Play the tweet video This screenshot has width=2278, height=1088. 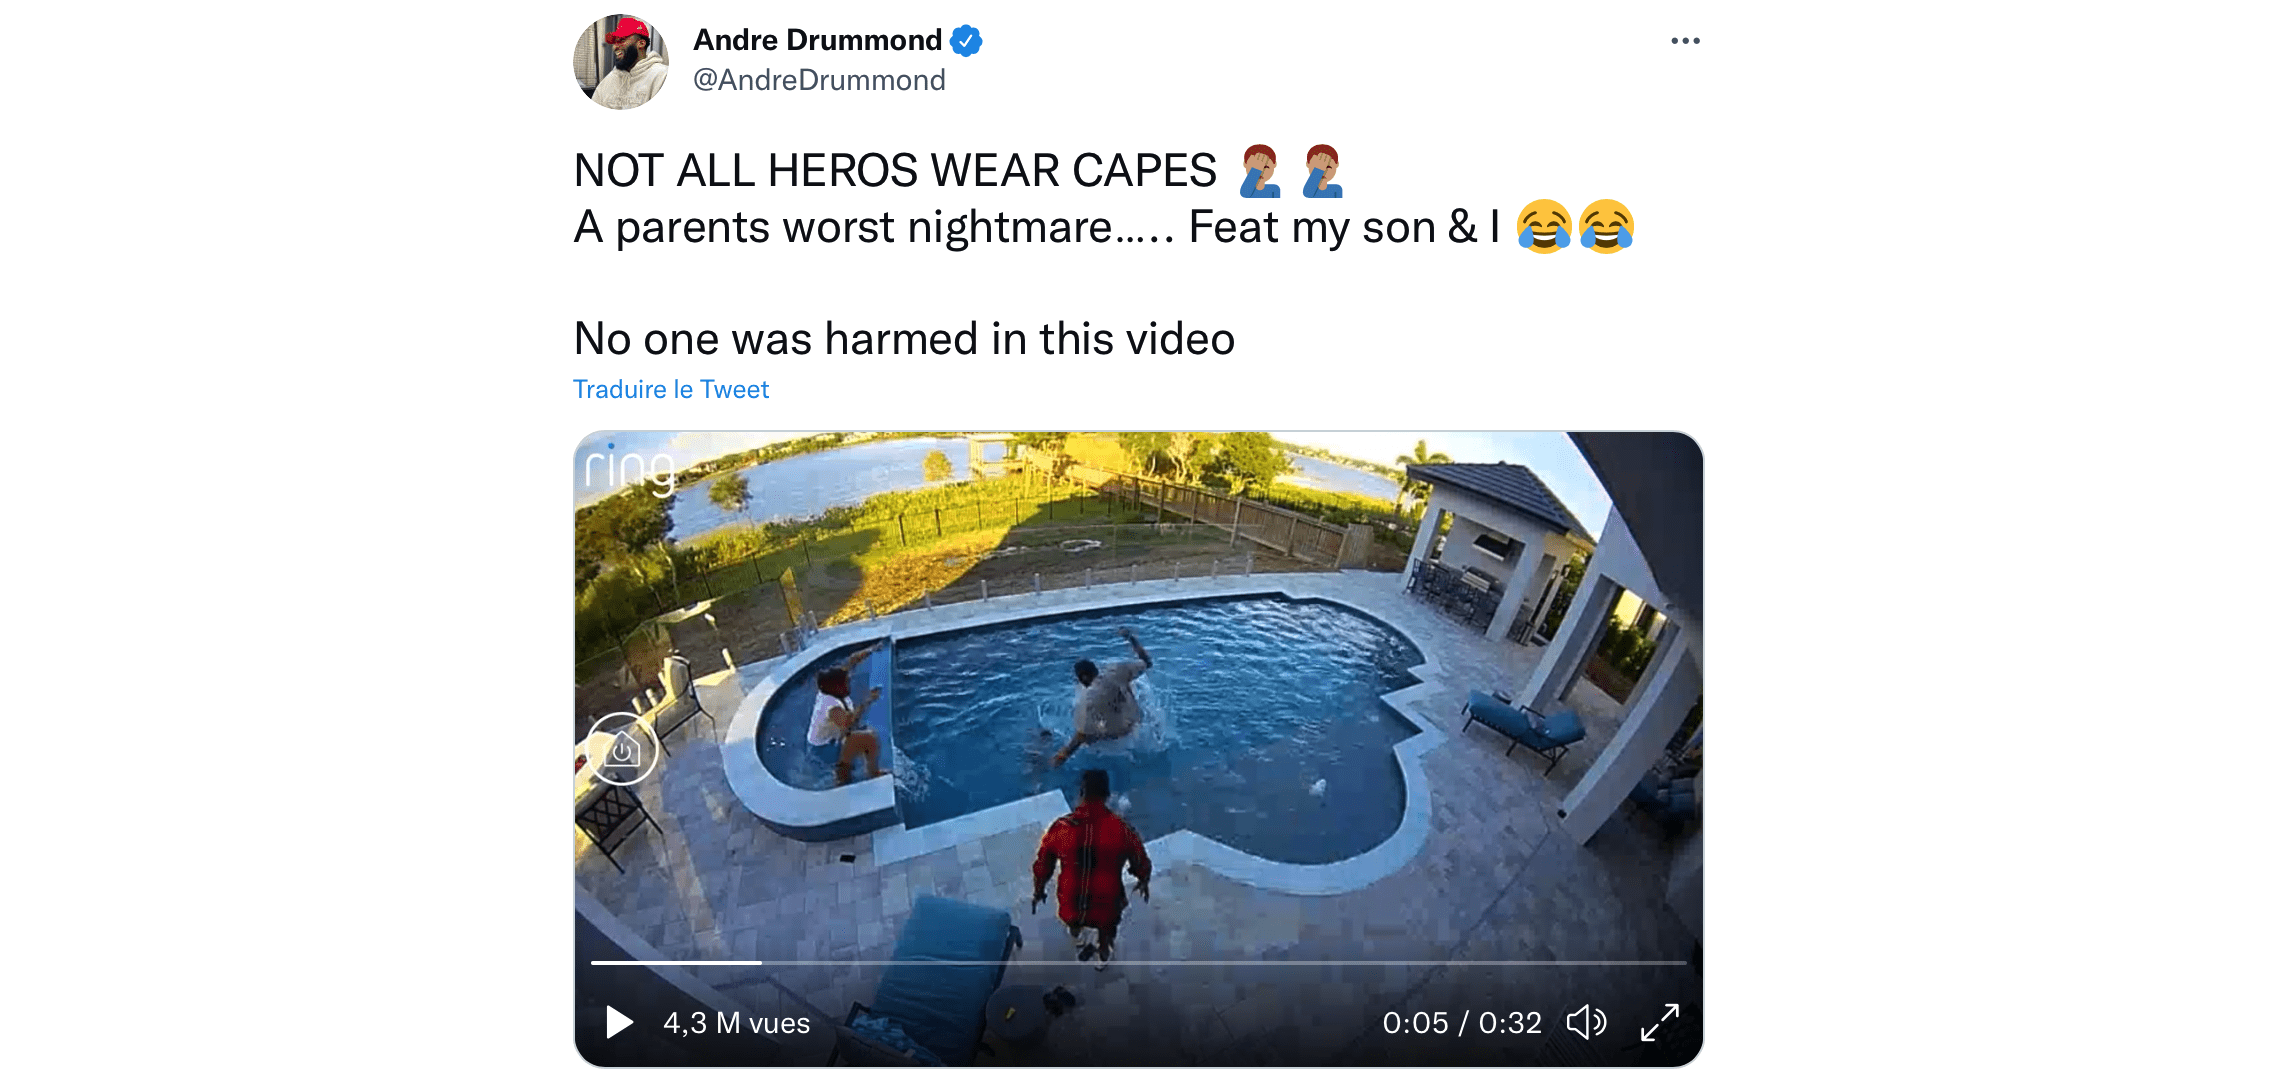coord(620,1022)
